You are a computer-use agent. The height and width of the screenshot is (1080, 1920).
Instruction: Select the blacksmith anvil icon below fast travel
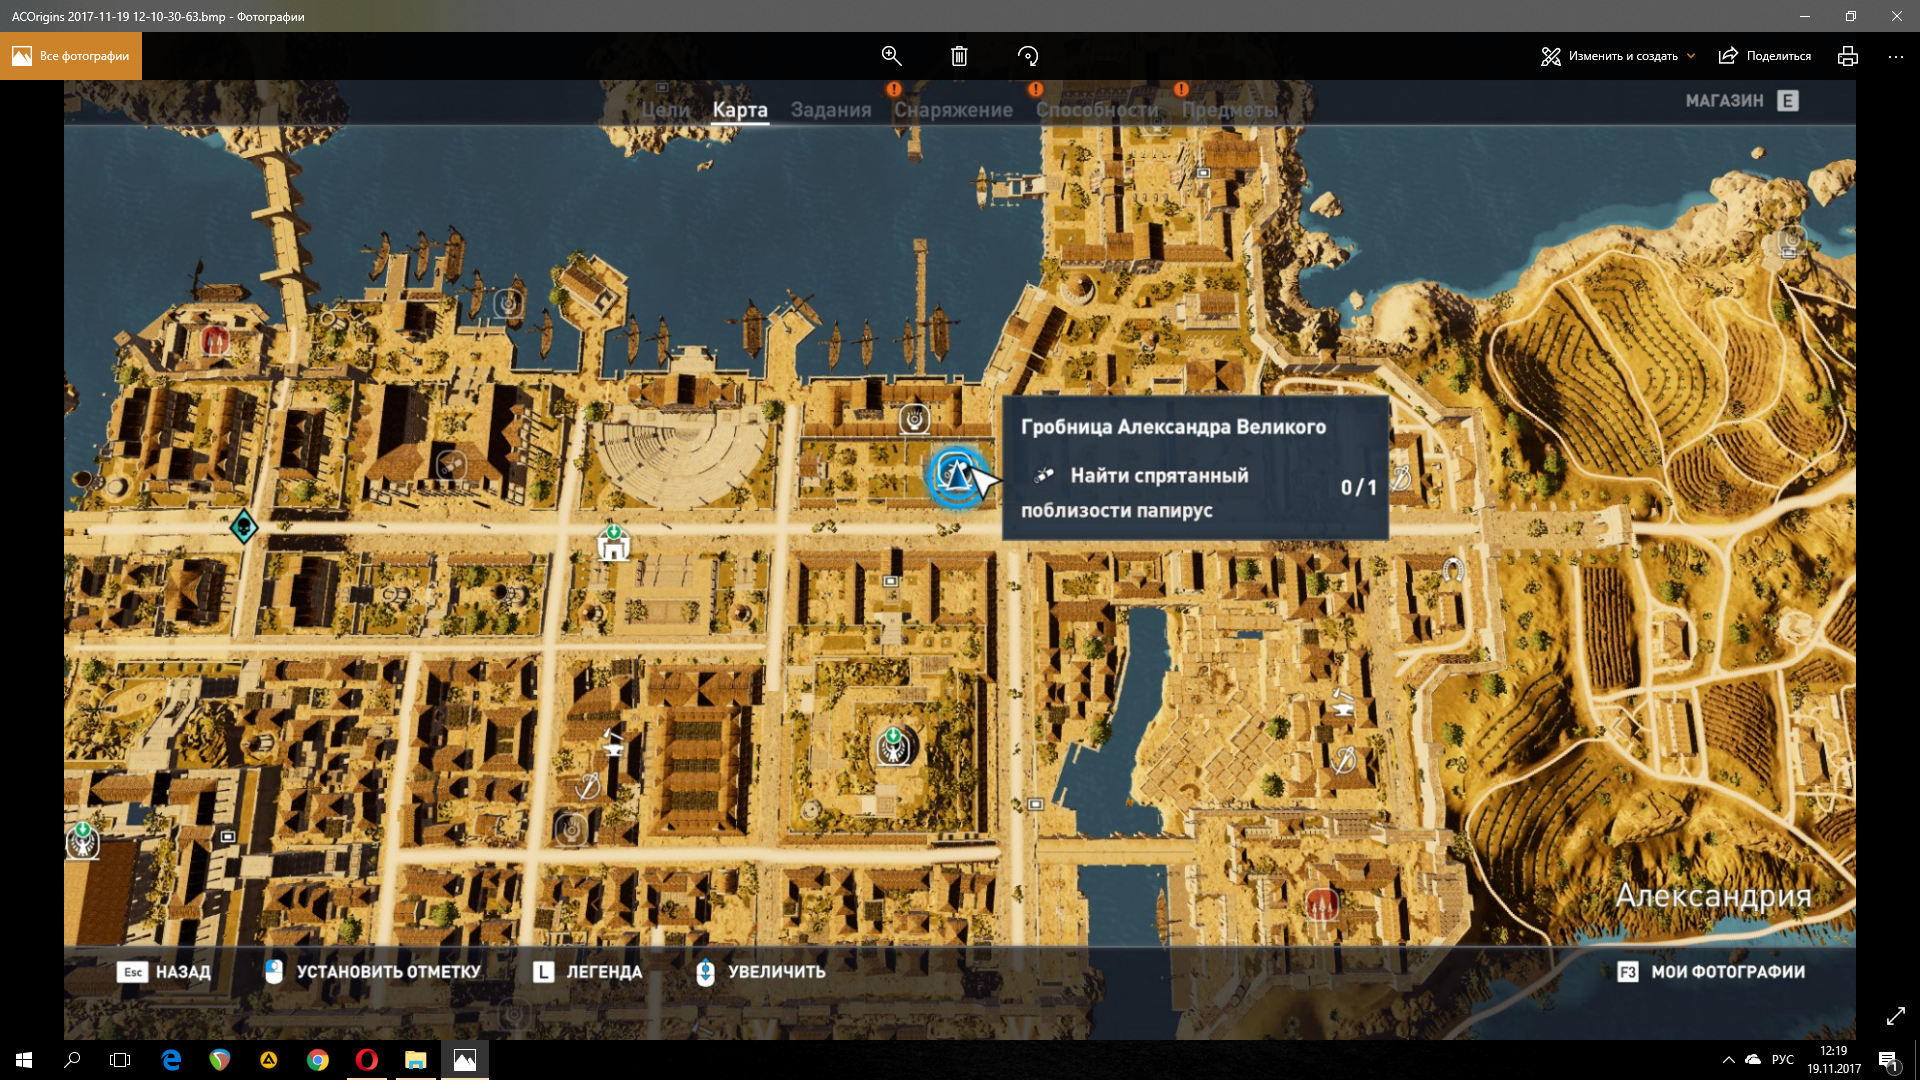click(x=613, y=741)
